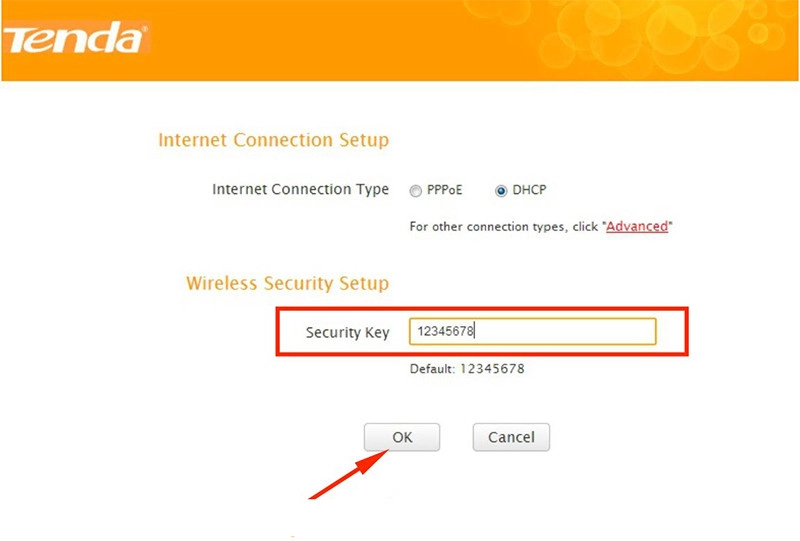Click the red arrow pointing at OK
800x541 pixels.
[345, 476]
